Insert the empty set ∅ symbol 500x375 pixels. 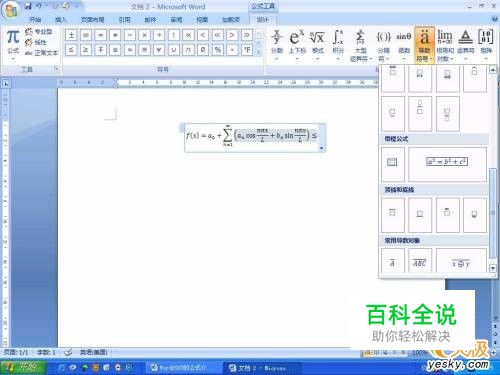pyautogui.click(x=203, y=50)
